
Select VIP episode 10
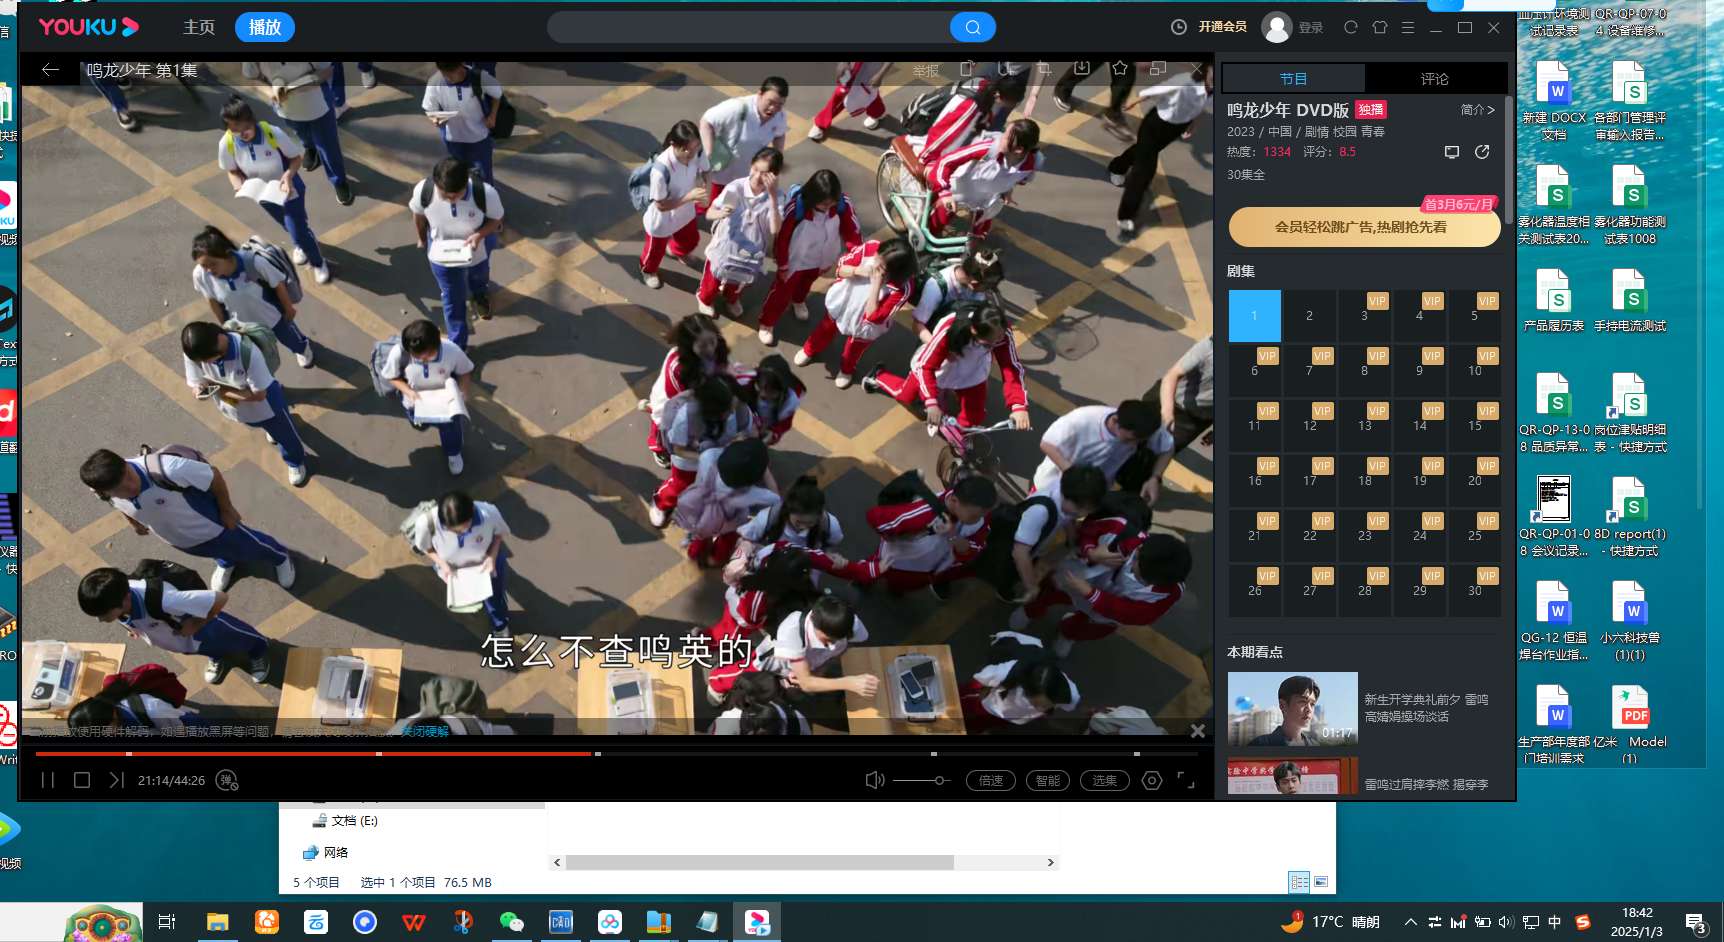tap(1474, 371)
